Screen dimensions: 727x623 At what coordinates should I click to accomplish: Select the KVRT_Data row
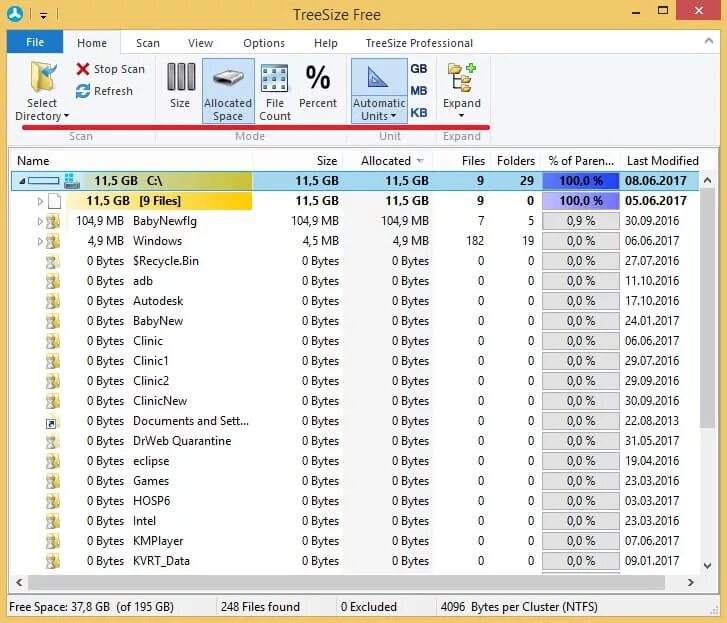[355, 561]
